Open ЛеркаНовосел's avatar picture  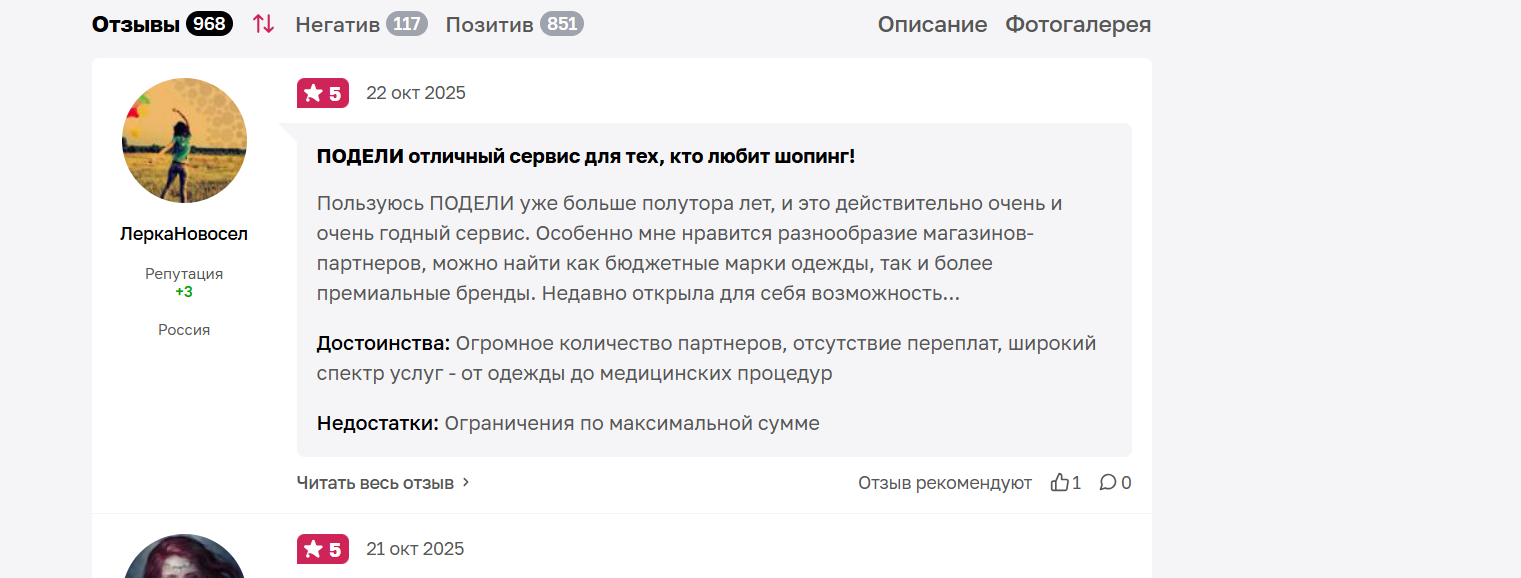[184, 140]
